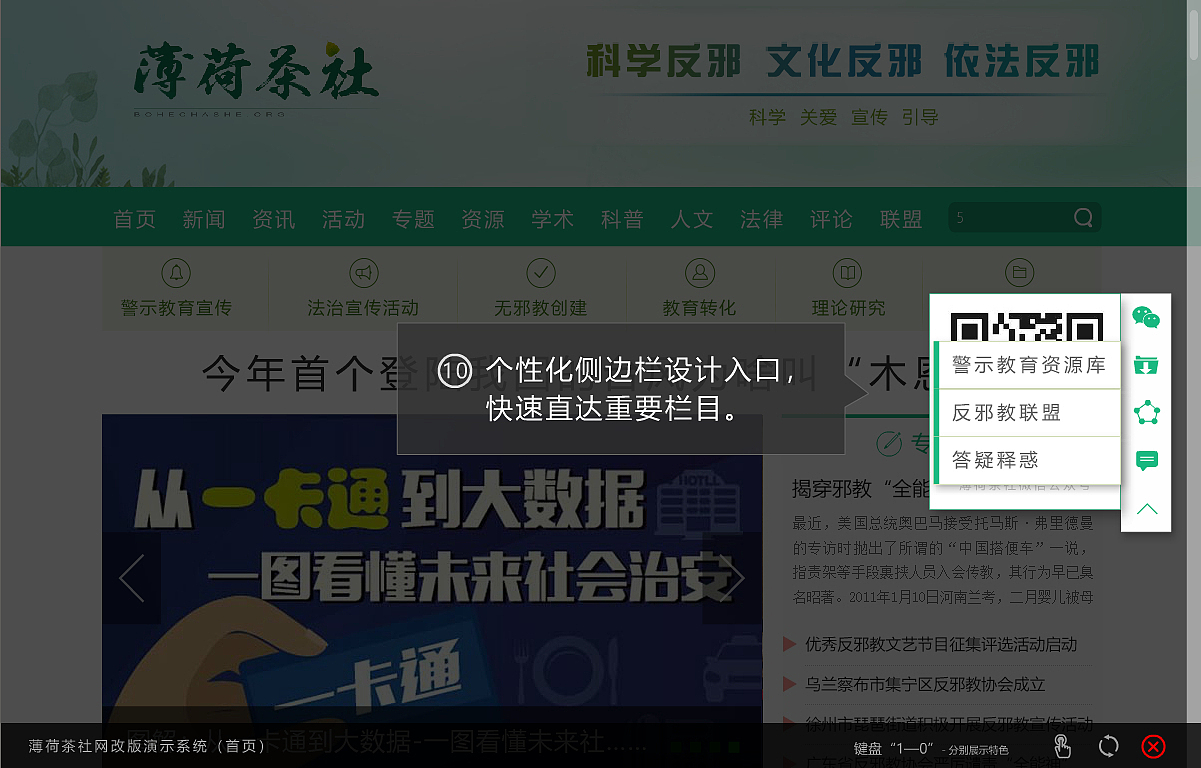Open the 教育转化 shortcut

point(699,308)
